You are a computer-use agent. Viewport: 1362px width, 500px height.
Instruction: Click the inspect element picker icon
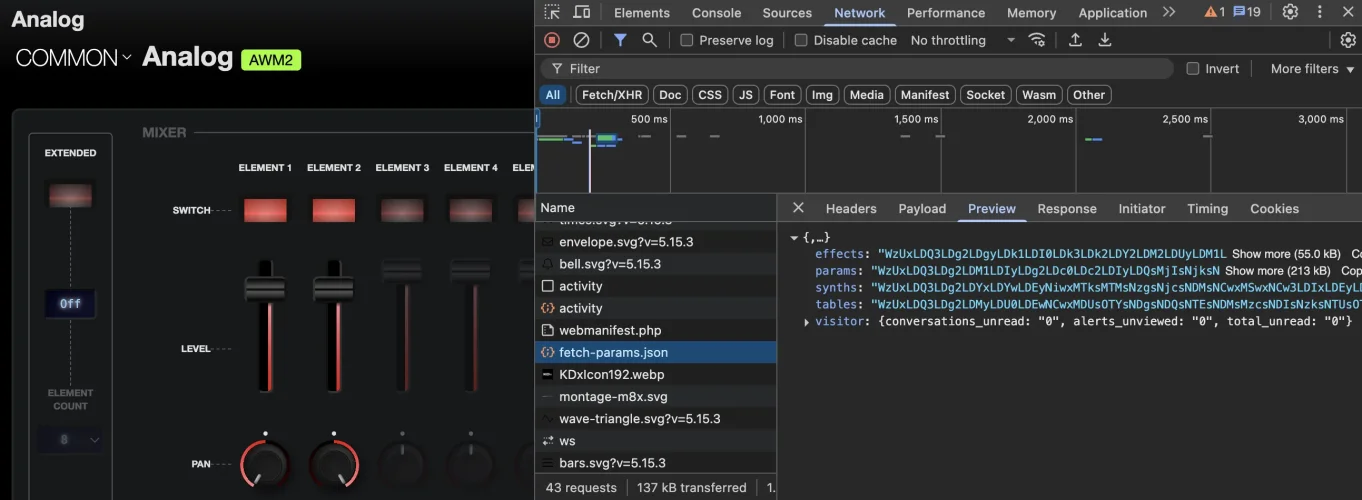(552, 12)
